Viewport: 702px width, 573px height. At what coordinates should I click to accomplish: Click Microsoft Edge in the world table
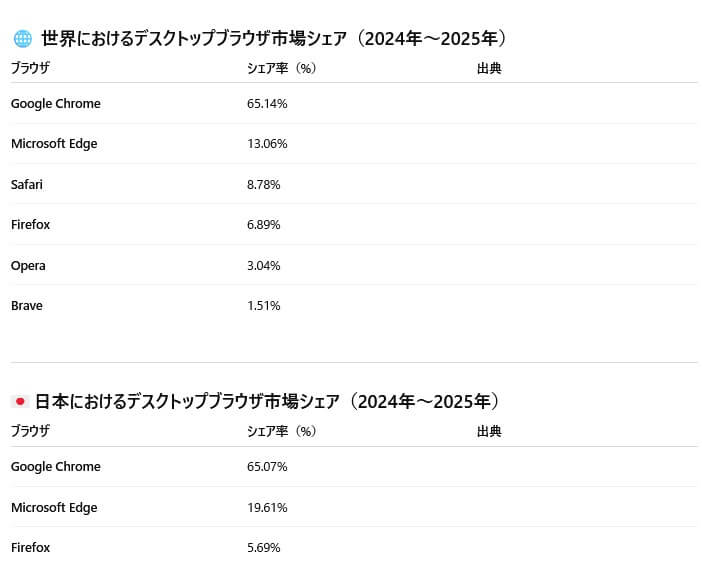(x=54, y=144)
